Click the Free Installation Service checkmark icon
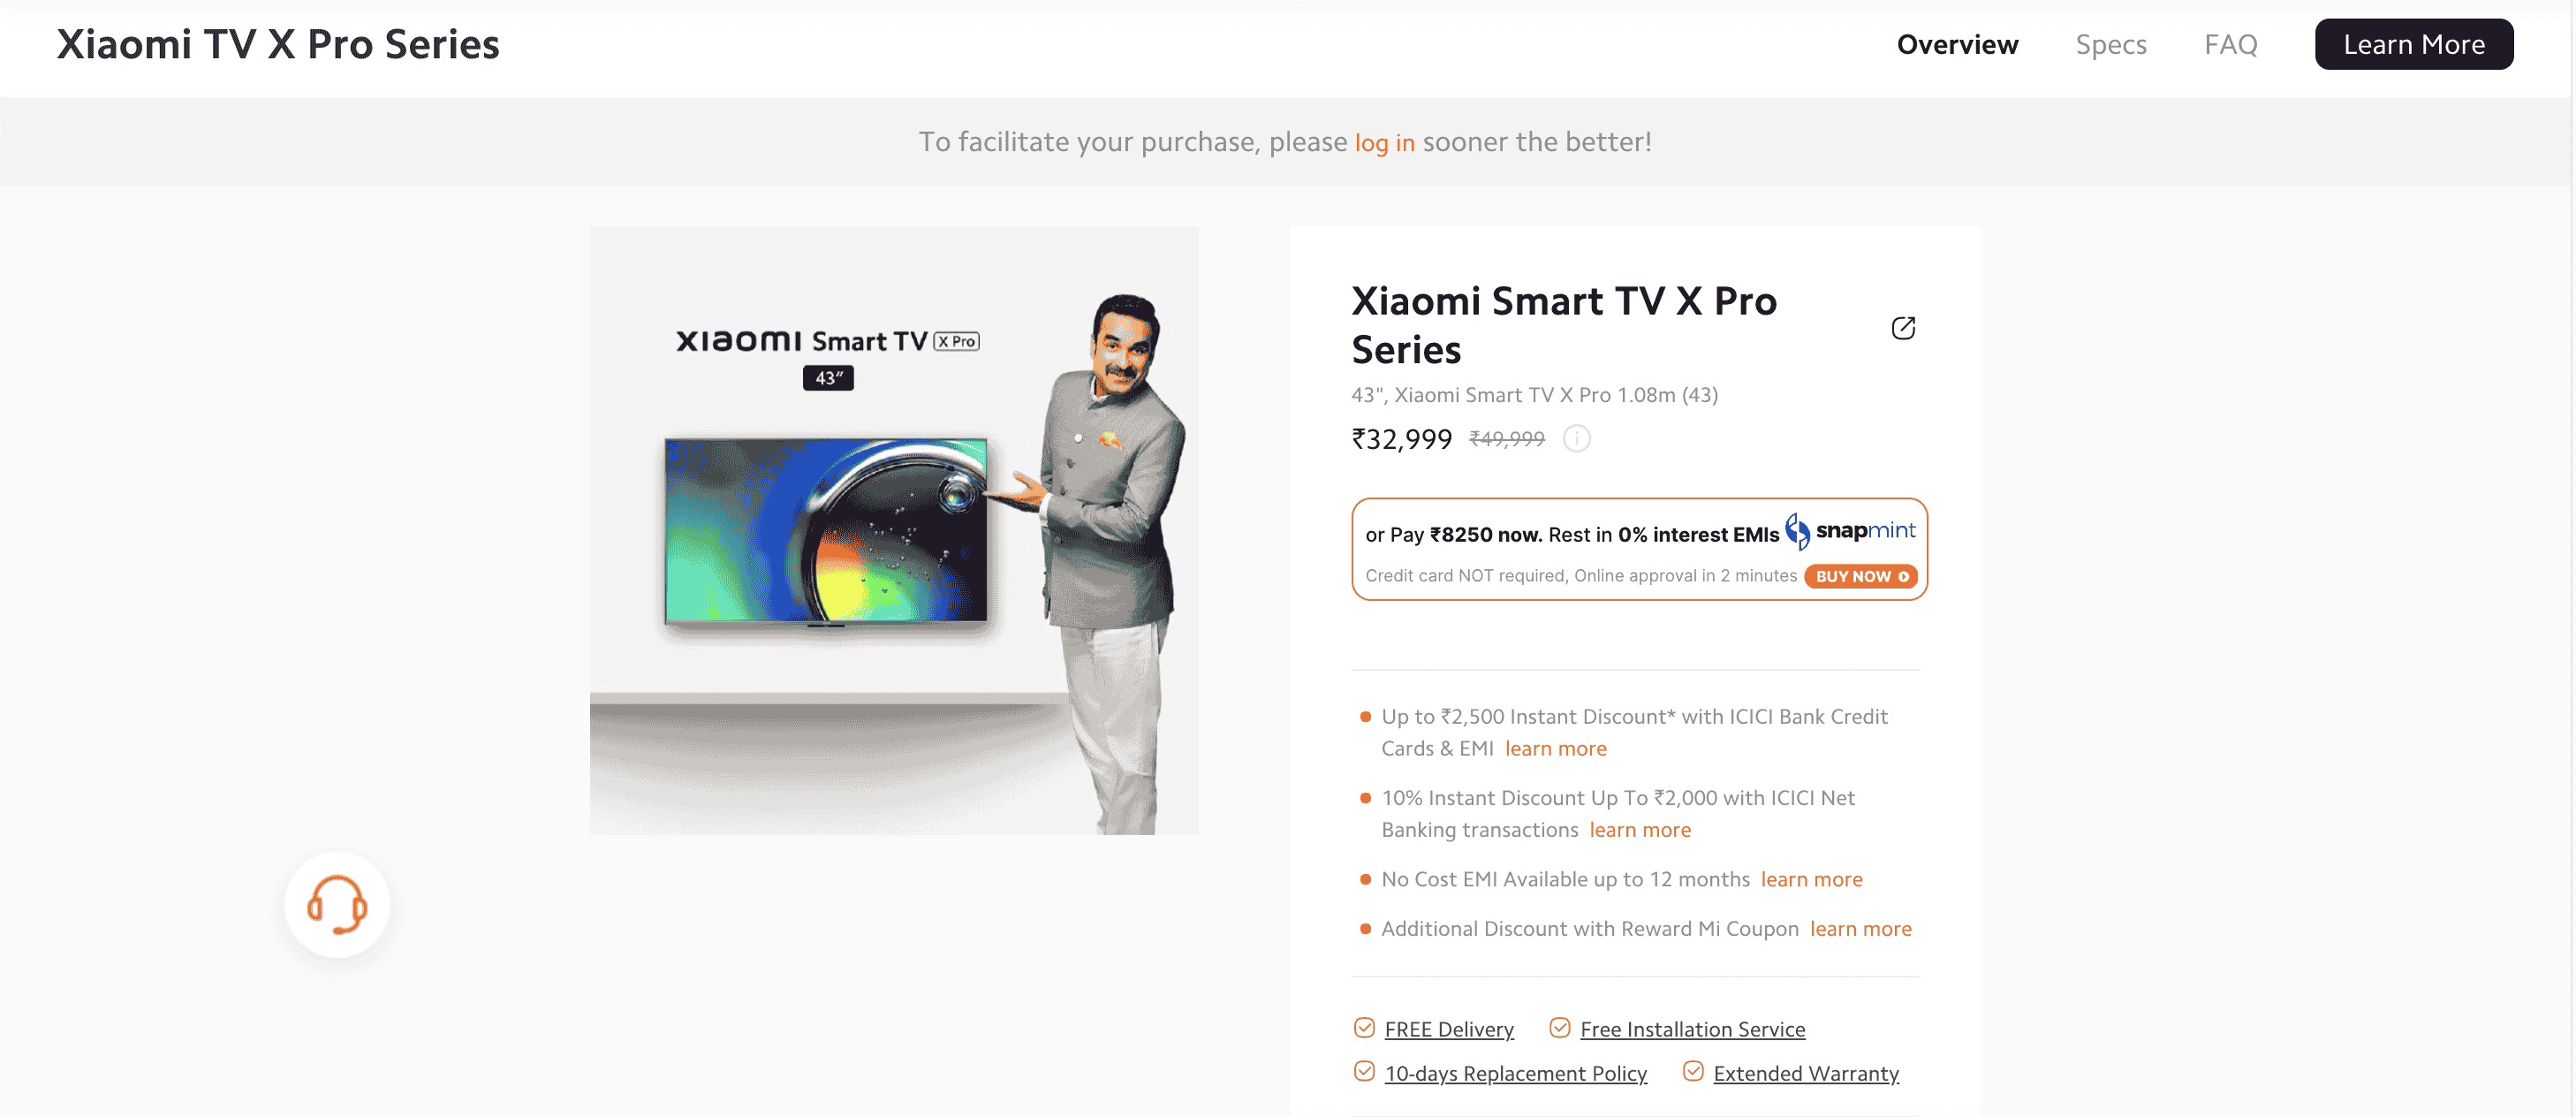The image size is (2576, 1117). tap(1560, 1028)
